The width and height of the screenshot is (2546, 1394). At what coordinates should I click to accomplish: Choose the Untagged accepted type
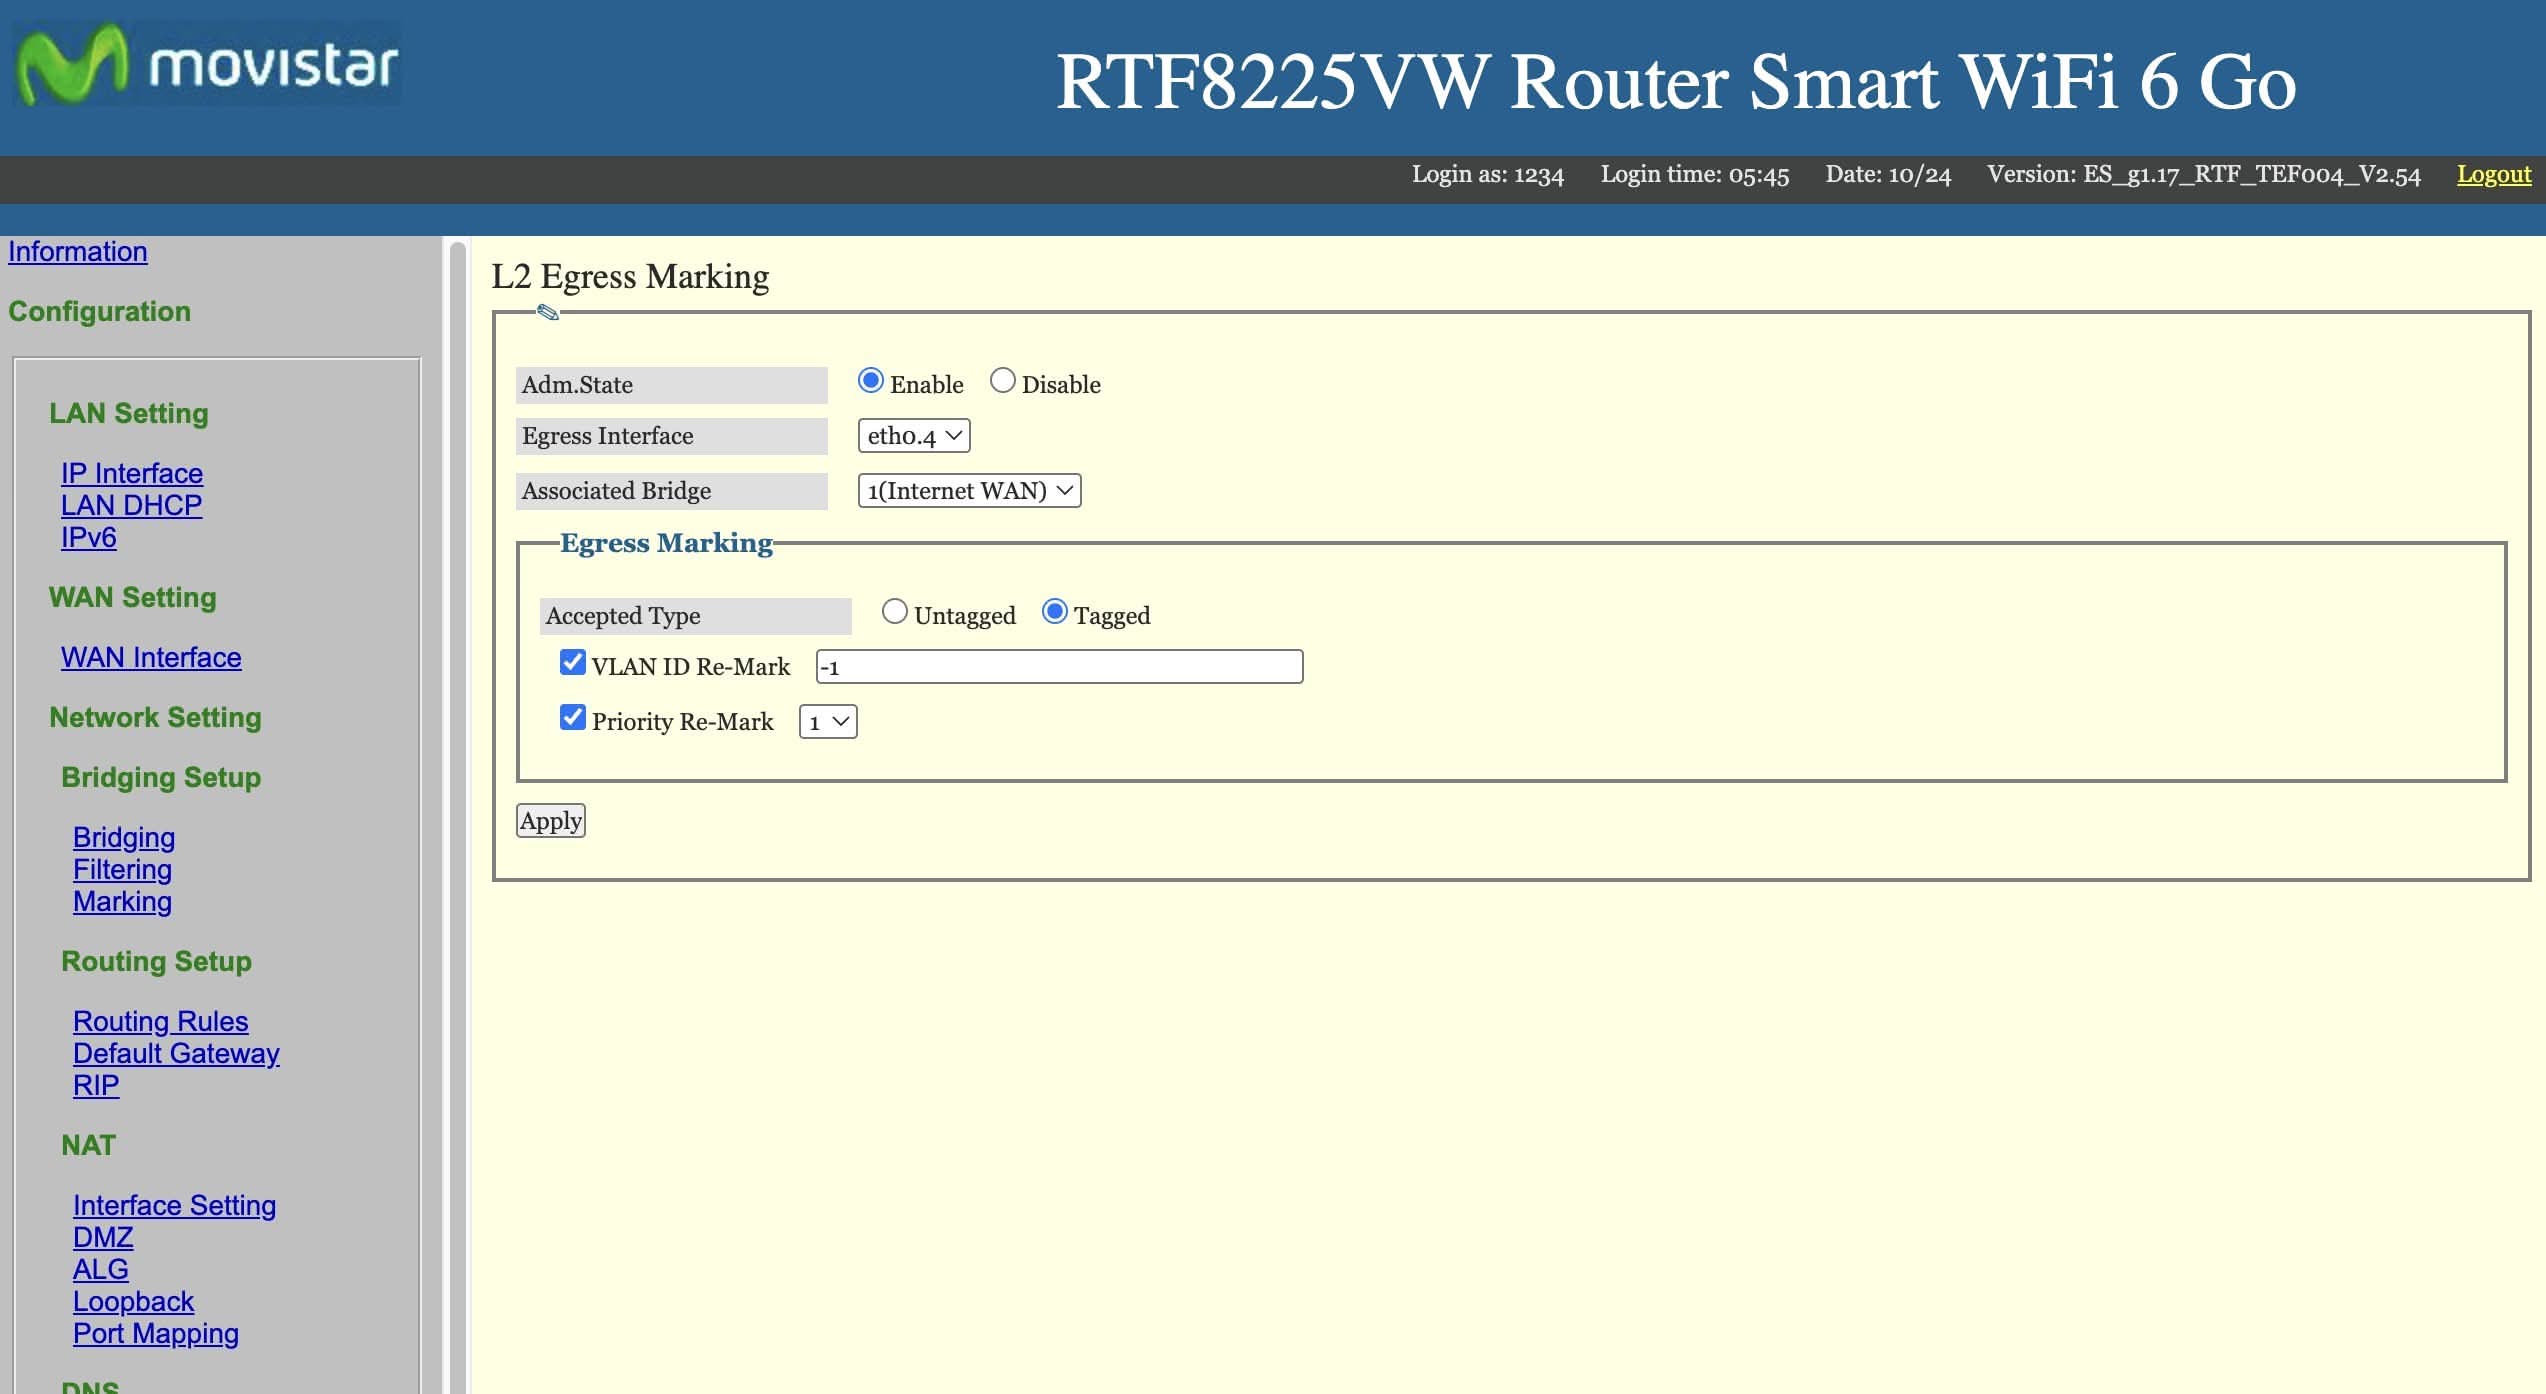(894, 612)
